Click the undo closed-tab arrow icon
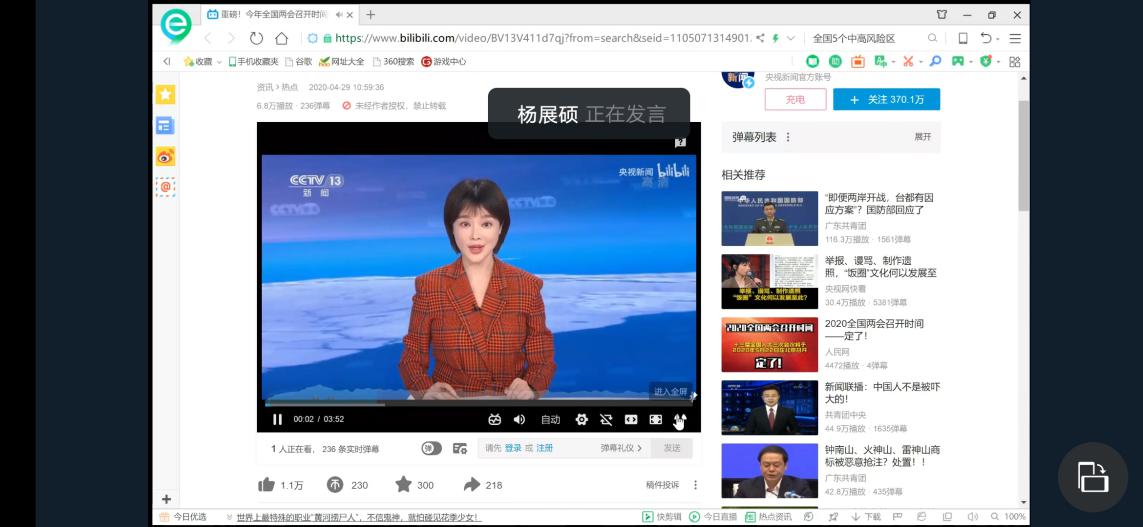This screenshot has height=527, width=1143. point(986,38)
